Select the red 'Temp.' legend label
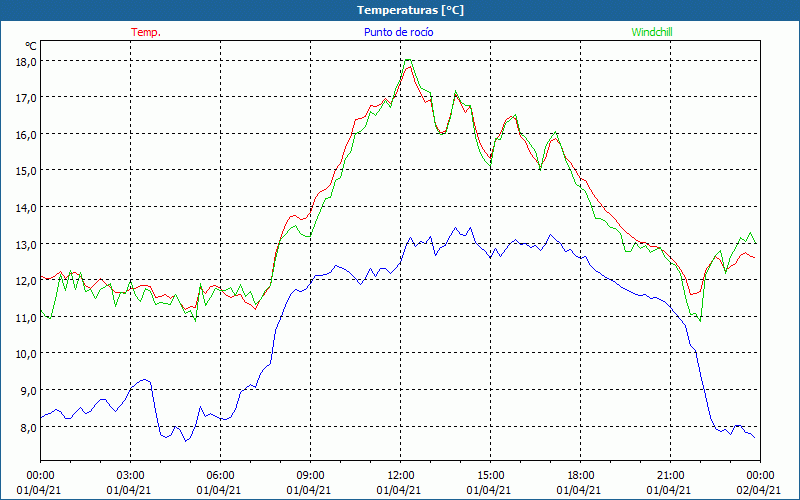 pyautogui.click(x=146, y=32)
